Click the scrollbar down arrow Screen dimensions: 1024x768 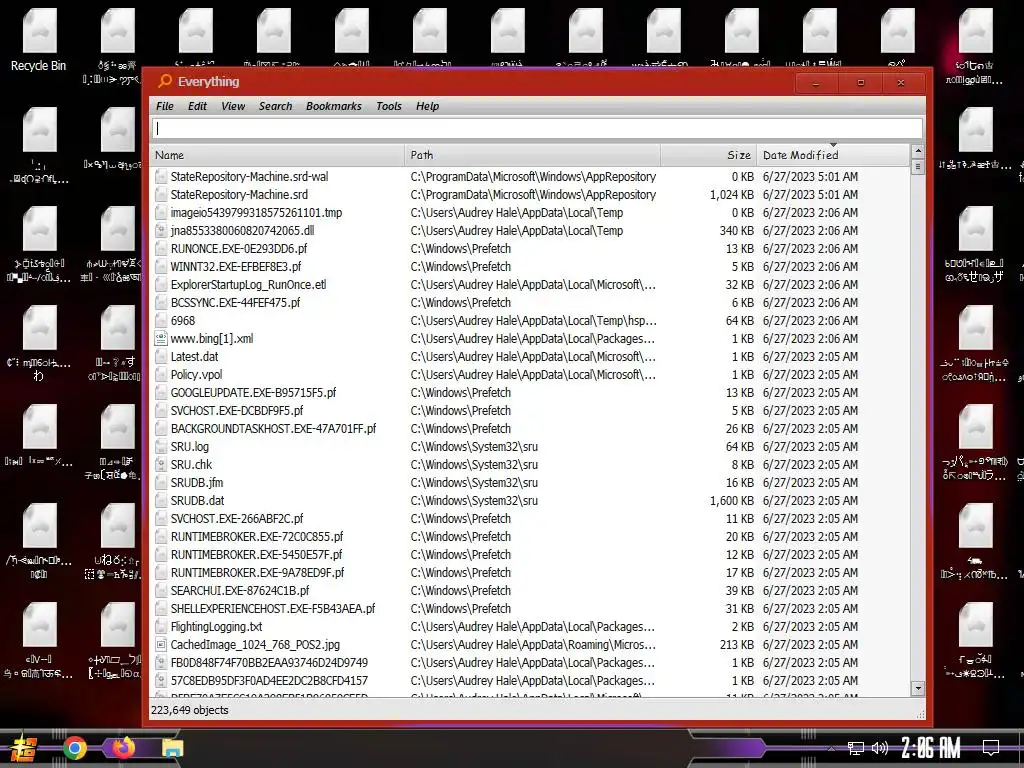pyautogui.click(x=918, y=688)
